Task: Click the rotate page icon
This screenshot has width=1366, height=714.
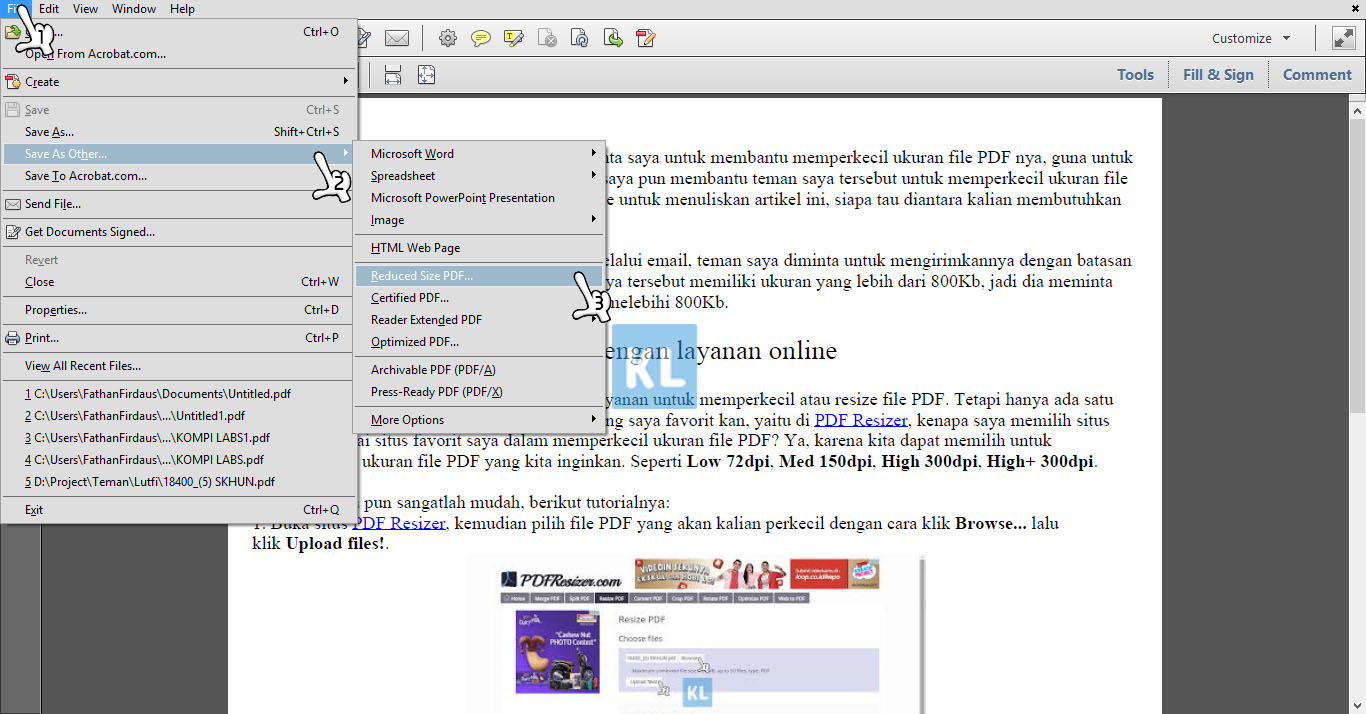Action: 580,39
